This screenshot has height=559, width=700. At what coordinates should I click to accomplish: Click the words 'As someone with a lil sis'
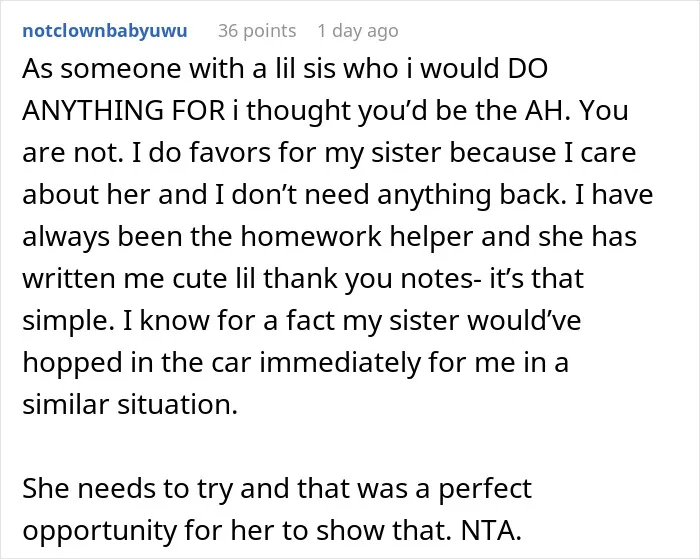click(x=179, y=68)
